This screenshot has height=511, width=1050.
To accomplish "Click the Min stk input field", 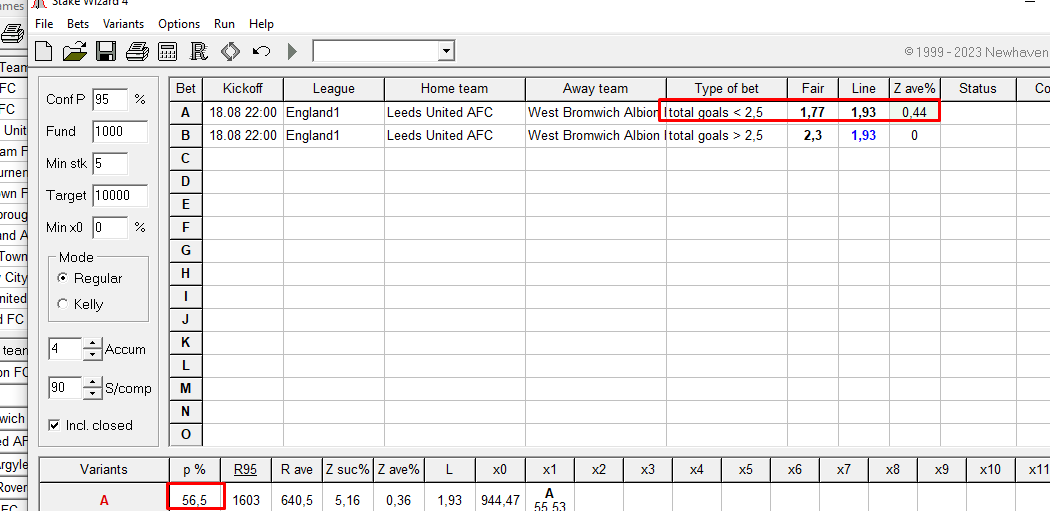I will (x=110, y=163).
